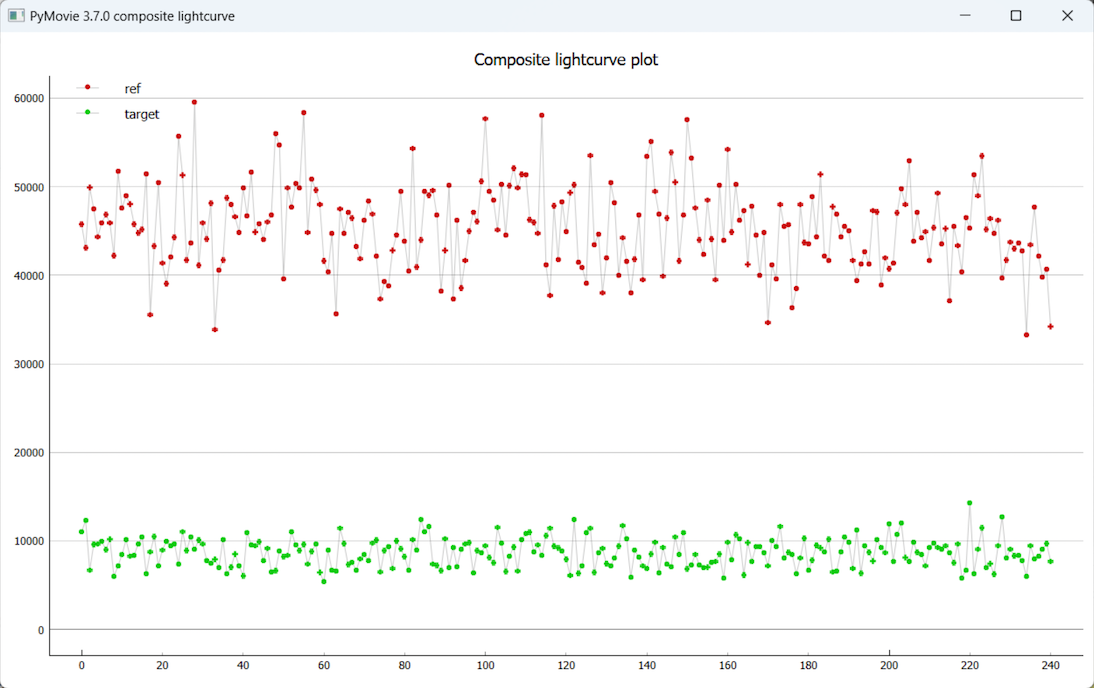Click the highest red ref data point
This screenshot has width=1094, height=688.
(194, 102)
